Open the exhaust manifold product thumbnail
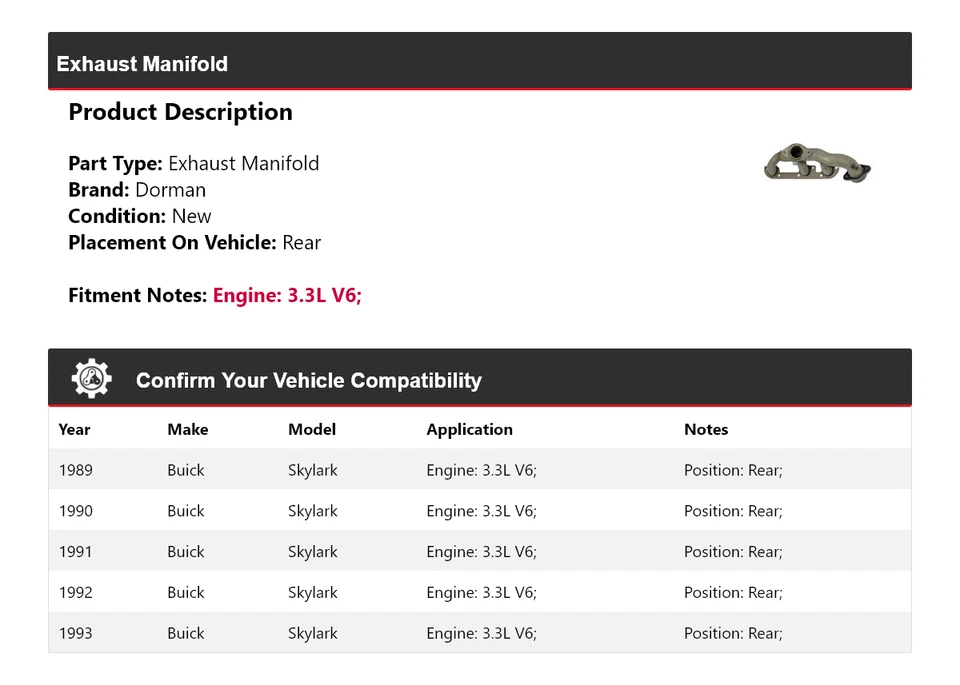 (818, 164)
